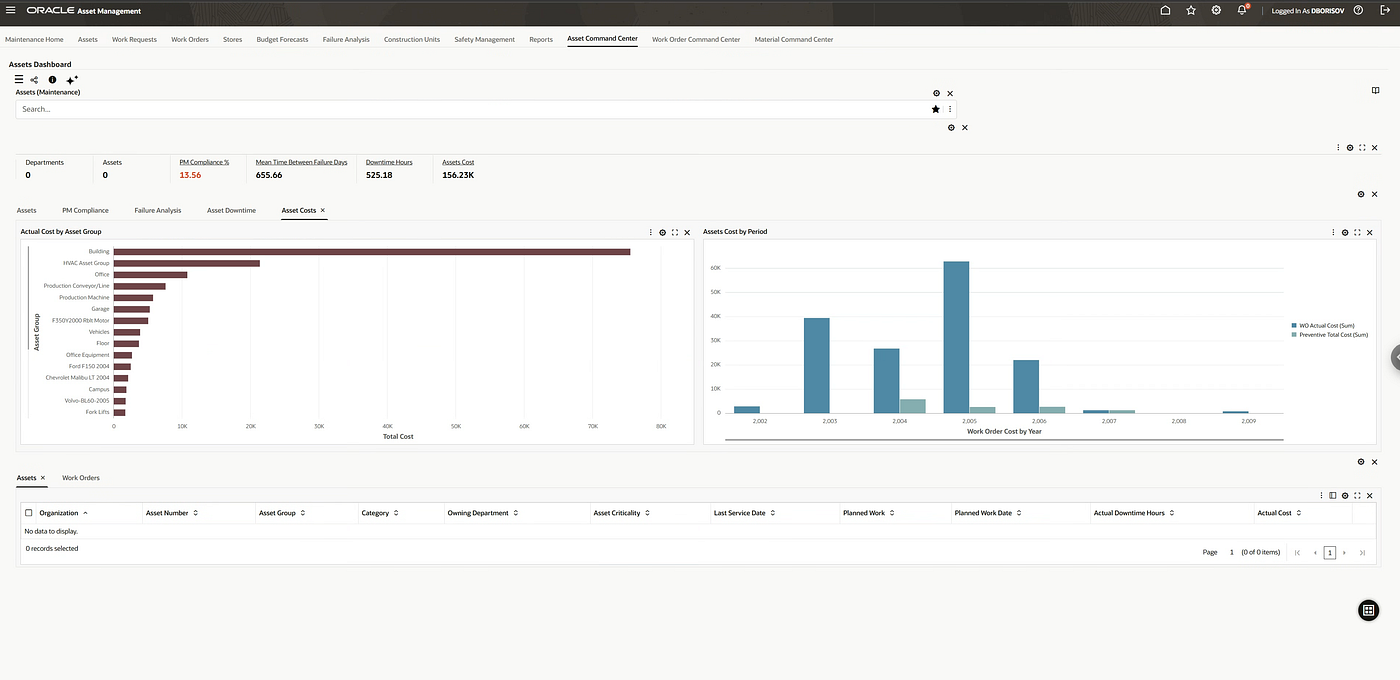Screen dimensions: 1400x680
Task: Switch to Work Order Command Center
Action: point(696,40)
